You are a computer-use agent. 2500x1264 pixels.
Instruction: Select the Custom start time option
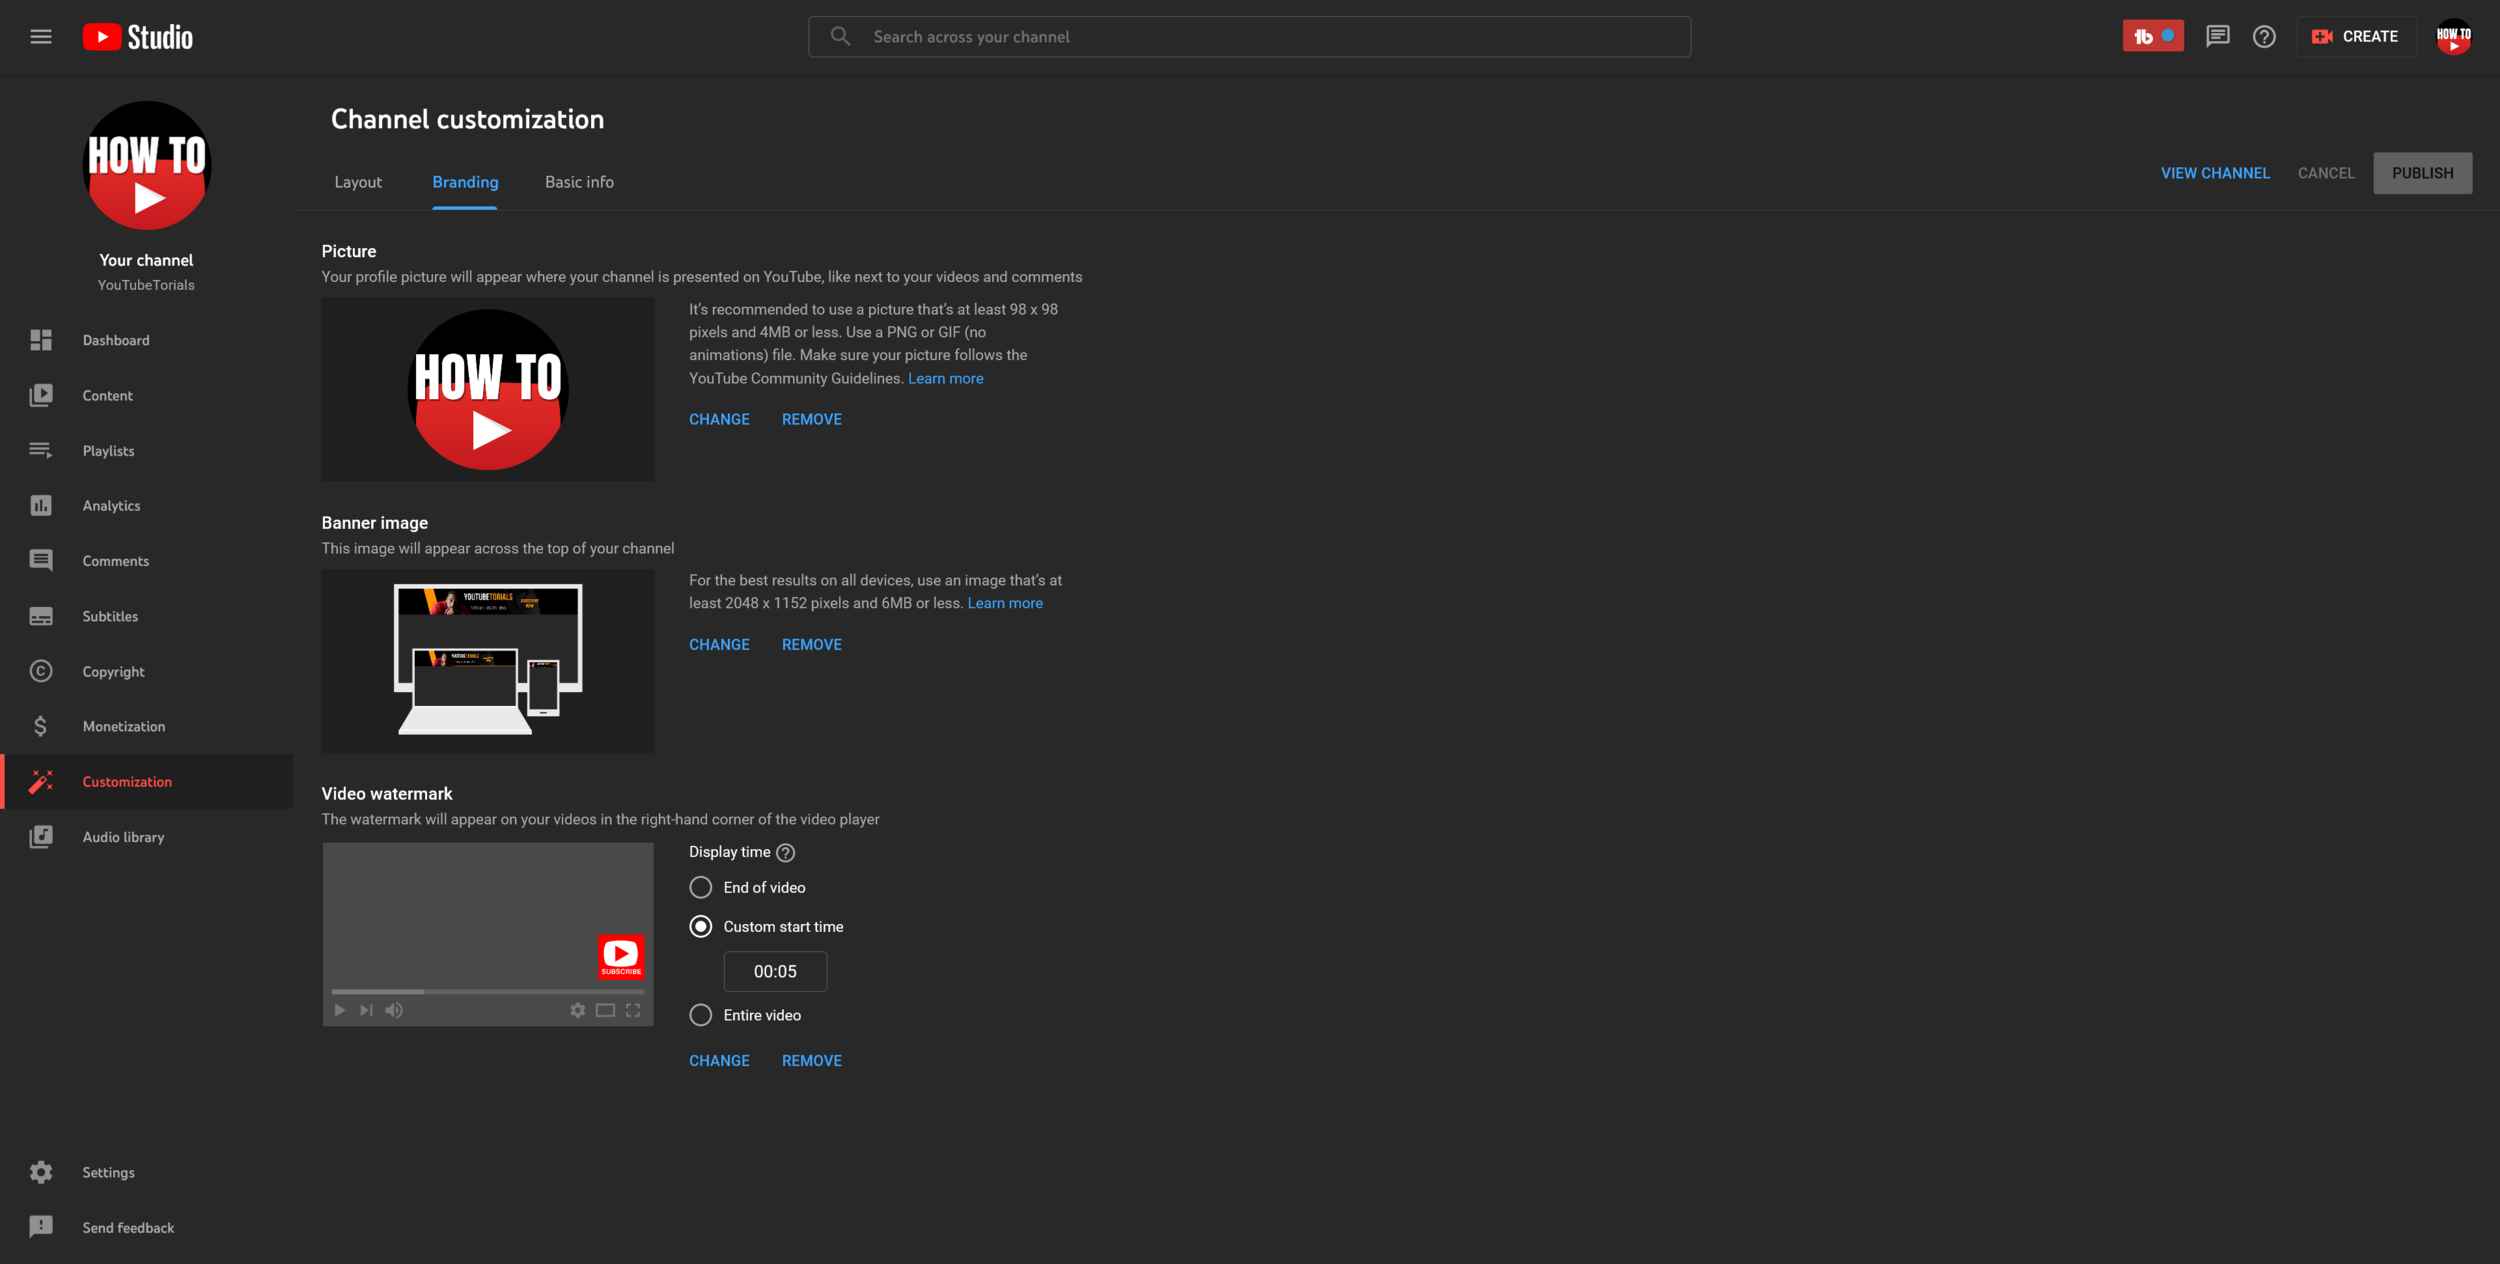701,927
